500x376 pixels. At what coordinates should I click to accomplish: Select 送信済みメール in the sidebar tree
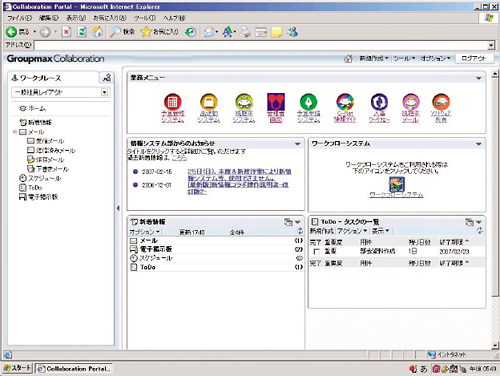point(51,150)
